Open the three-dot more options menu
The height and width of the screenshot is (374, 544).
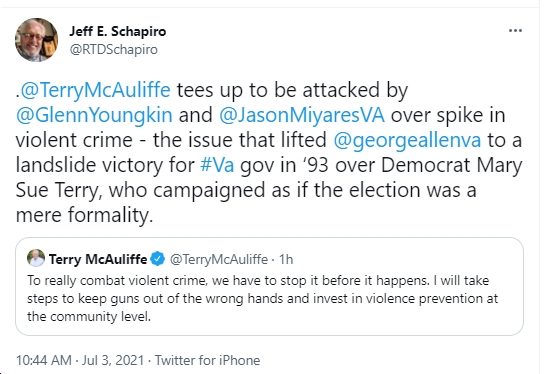tap(515, 31)
